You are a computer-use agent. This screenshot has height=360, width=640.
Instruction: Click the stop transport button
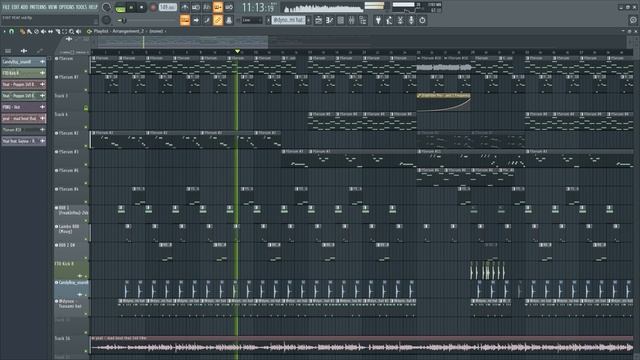(x=142, y=7)
